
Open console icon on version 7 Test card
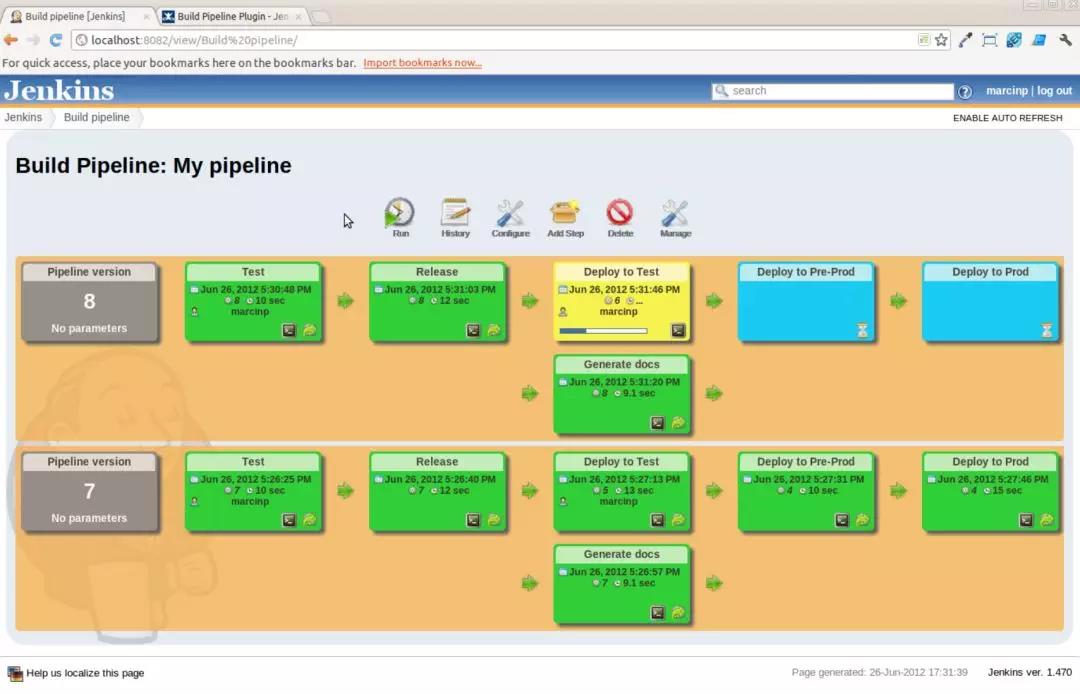289,520
